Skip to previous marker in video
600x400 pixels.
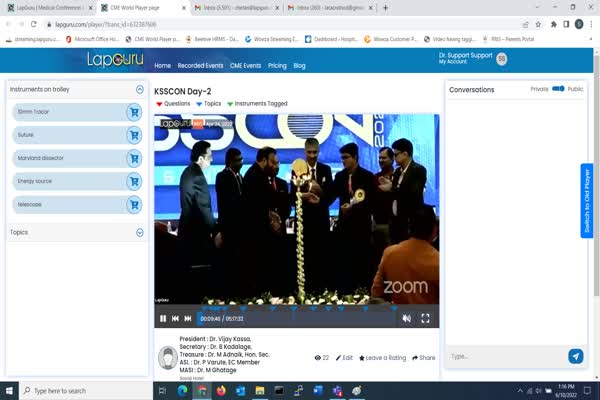175,318
